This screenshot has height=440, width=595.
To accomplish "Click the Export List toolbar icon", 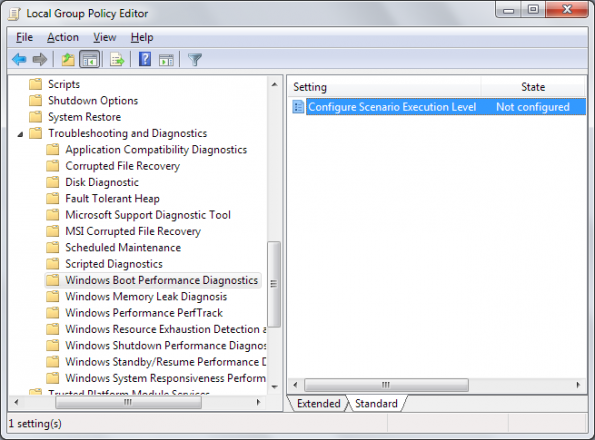I will (x=117, y=60).
